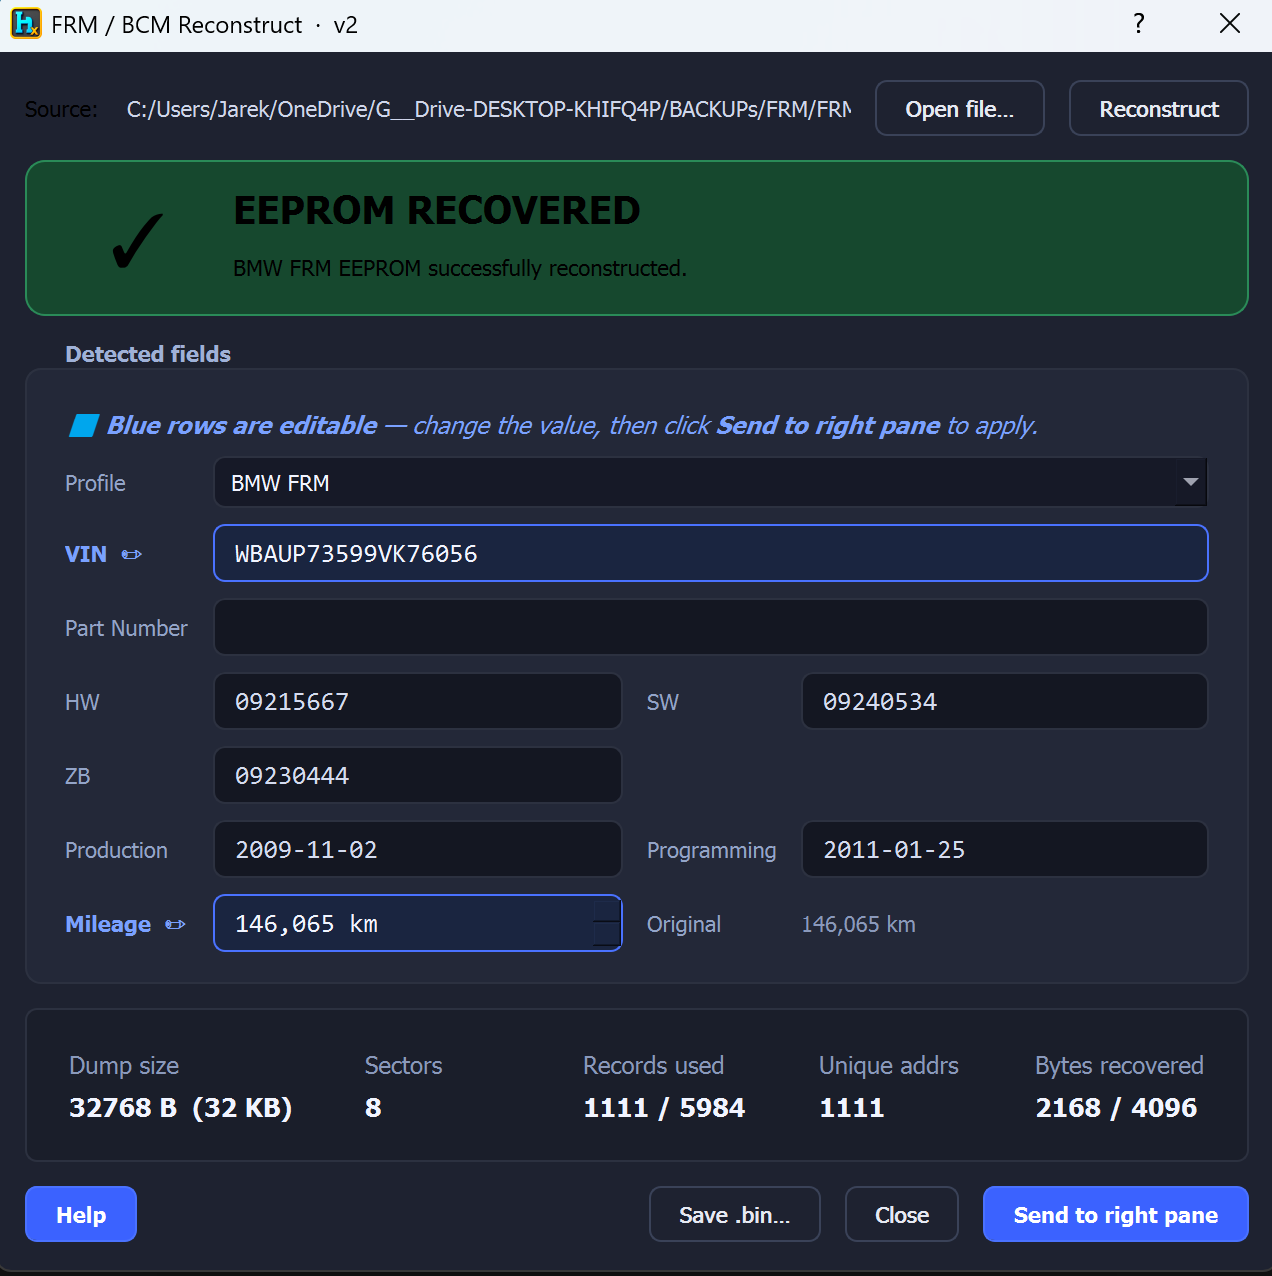Screen dimensions: 1272x1276
Task: Click the bold VIN label
Action: pos(86,554)
